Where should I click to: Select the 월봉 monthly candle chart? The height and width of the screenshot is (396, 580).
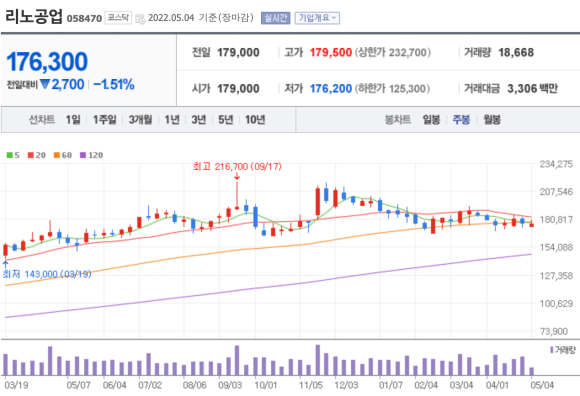click(x=492, y=119)
